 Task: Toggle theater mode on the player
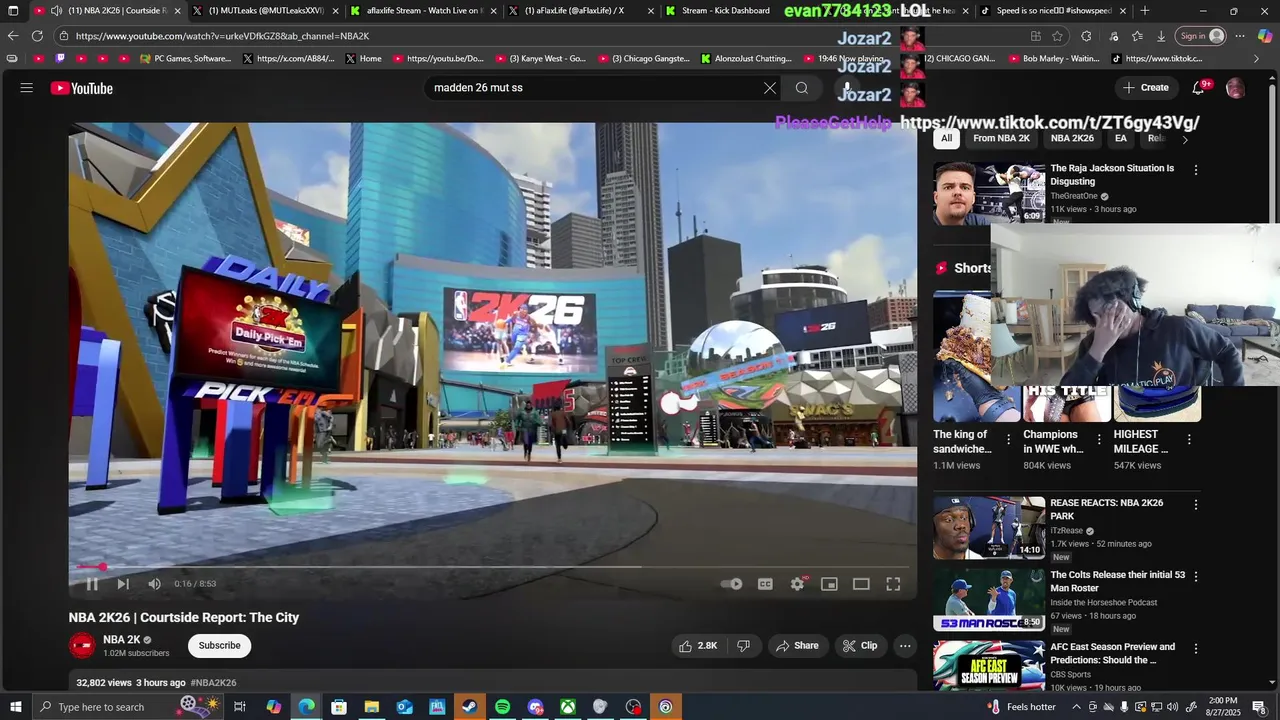pos(861,584)
